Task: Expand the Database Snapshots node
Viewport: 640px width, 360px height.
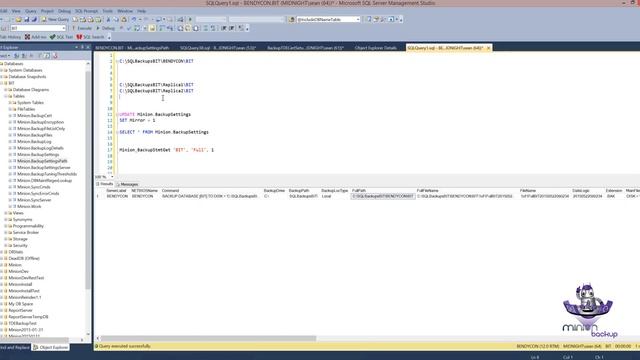Action: tap(2, 77)
